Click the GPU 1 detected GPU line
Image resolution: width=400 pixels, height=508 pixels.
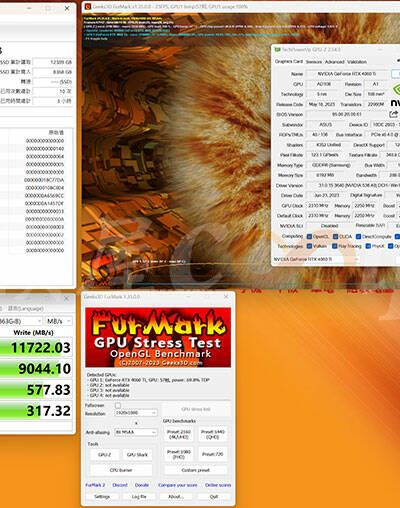(x=148, y=380)
